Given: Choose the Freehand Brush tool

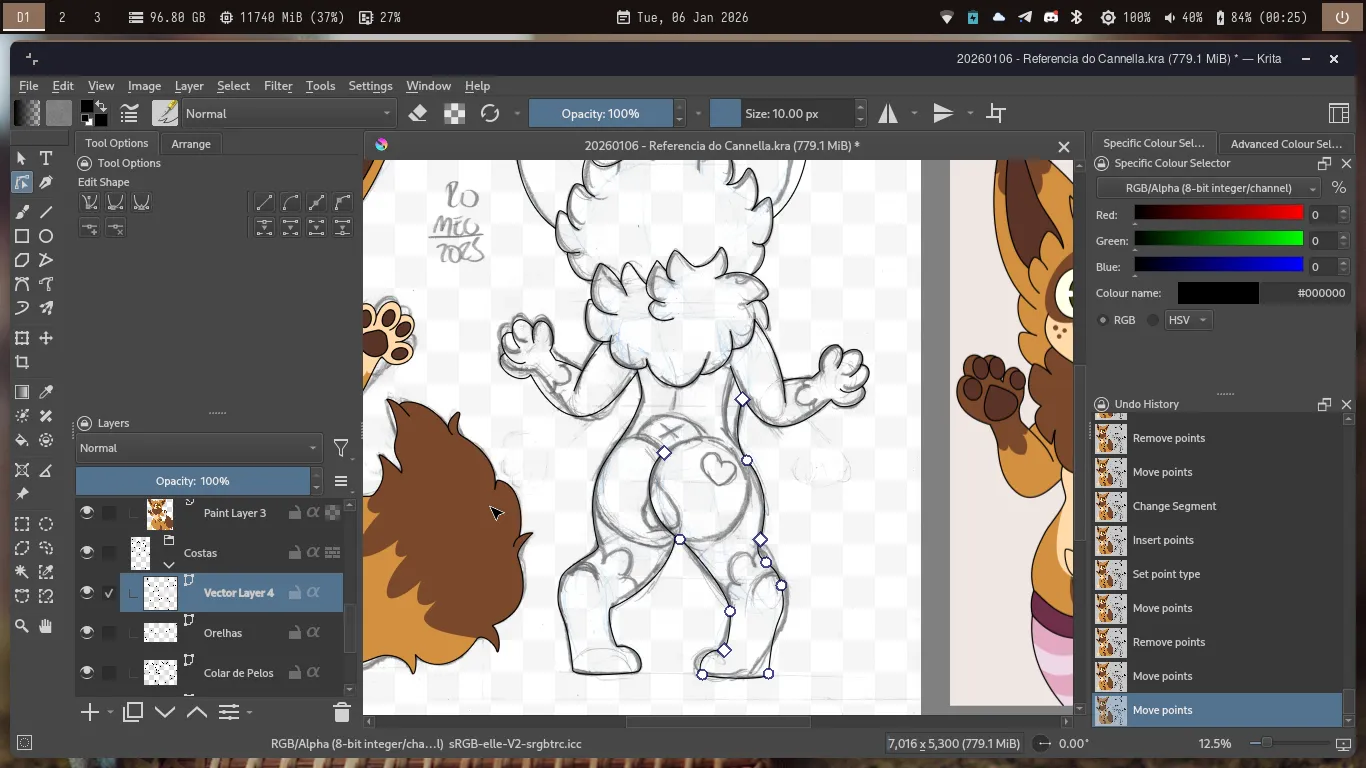Looking at the screenshot, I should click(x=22, y=212).
